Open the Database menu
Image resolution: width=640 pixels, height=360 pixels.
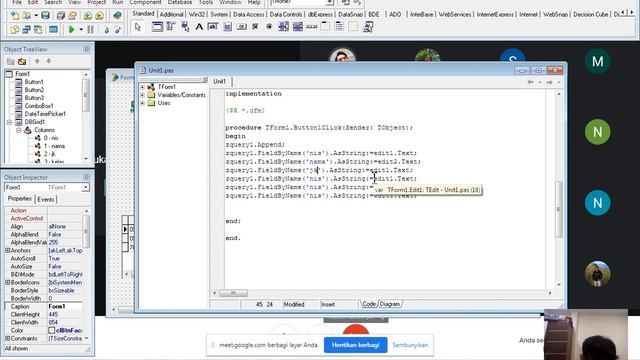click(180, 2)
